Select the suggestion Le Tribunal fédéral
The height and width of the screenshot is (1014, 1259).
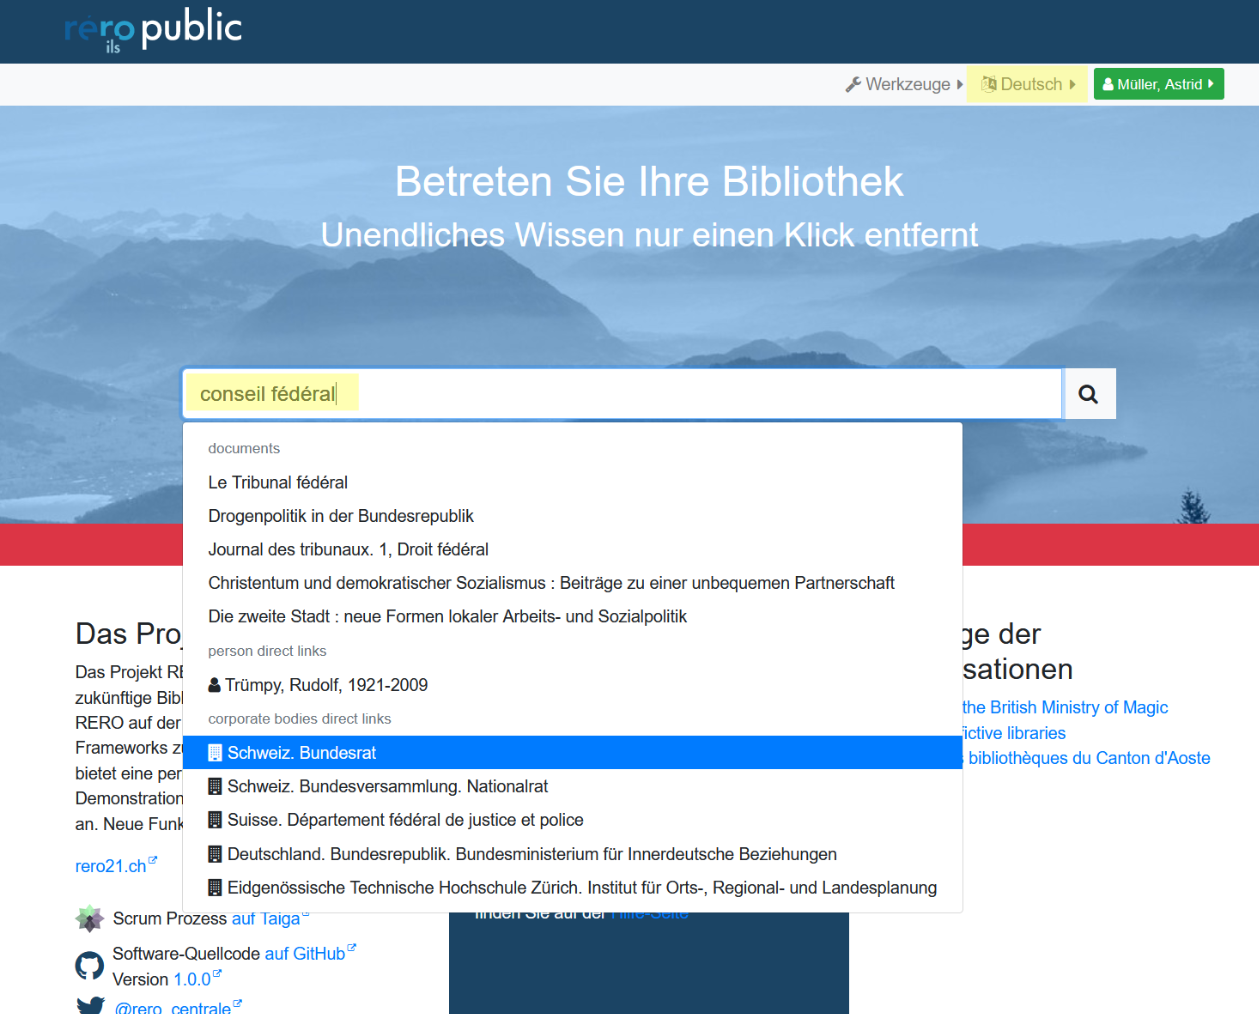point(278,482)
